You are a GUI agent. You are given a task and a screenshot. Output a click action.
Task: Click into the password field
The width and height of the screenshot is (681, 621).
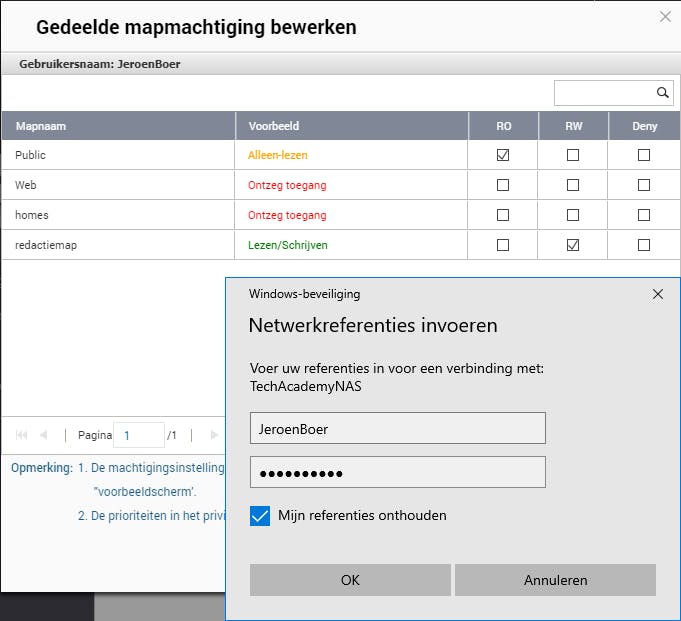pyautogui.click(x=397, y=472)
